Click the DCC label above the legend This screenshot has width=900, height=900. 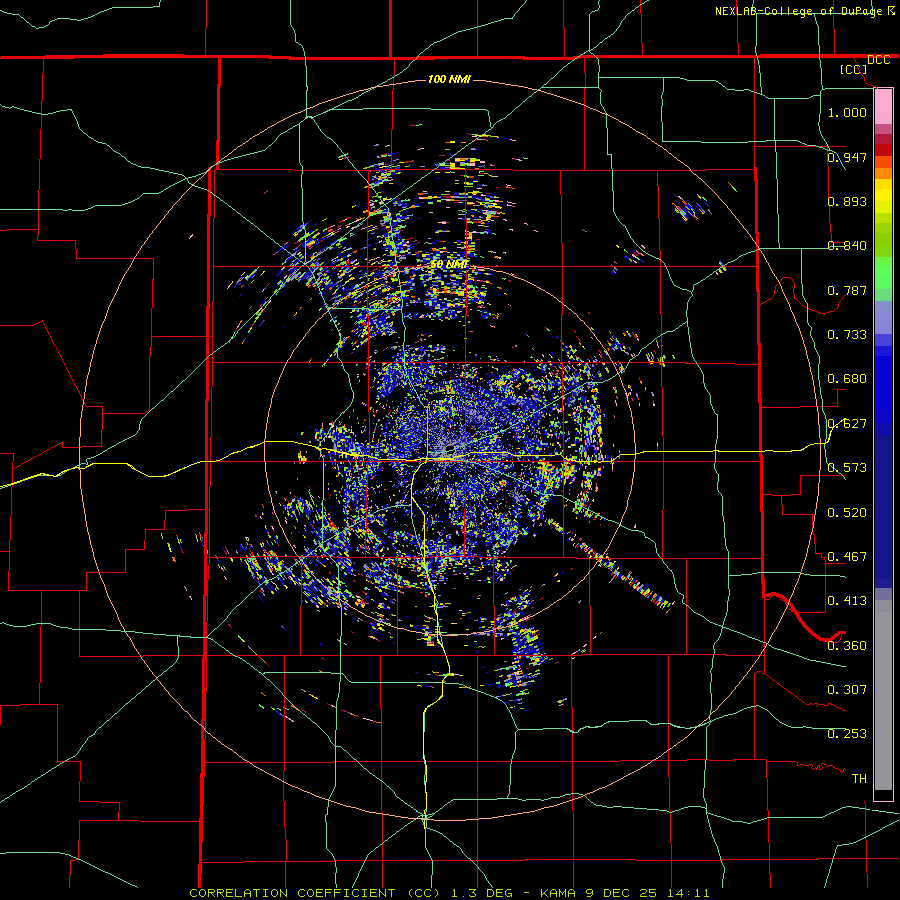pyautogui.click(x=878, y=60)
